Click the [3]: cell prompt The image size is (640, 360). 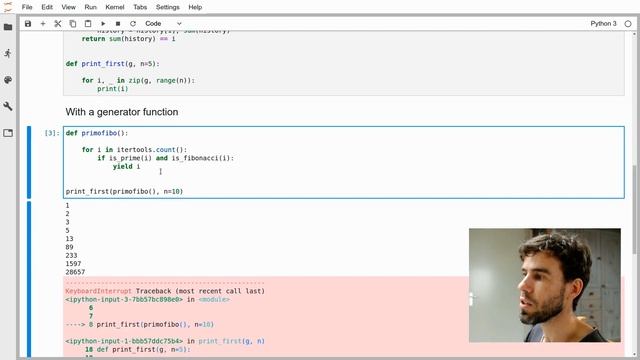click(52, 133)
